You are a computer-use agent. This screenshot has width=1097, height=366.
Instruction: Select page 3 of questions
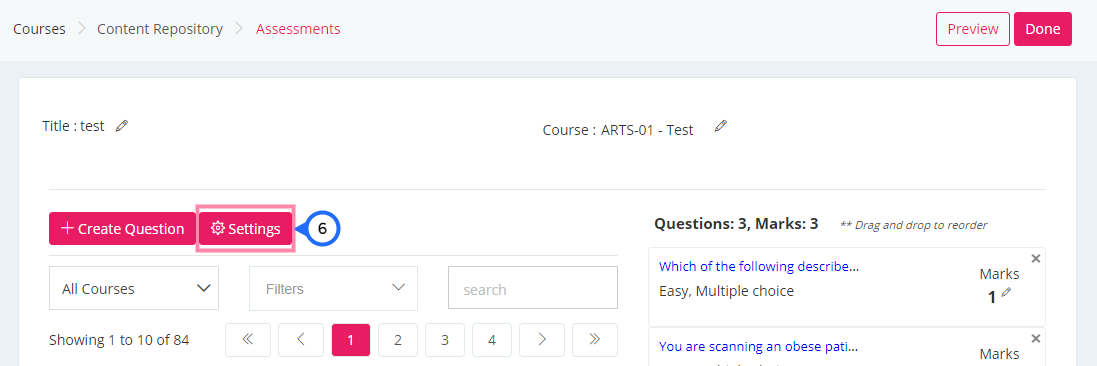(x=444, y=340)
